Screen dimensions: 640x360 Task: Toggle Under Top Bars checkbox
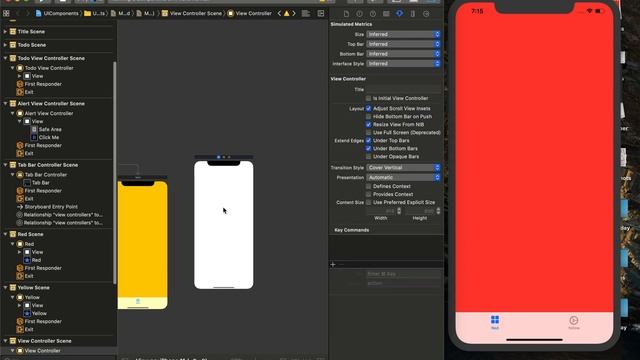coord(369,140)
